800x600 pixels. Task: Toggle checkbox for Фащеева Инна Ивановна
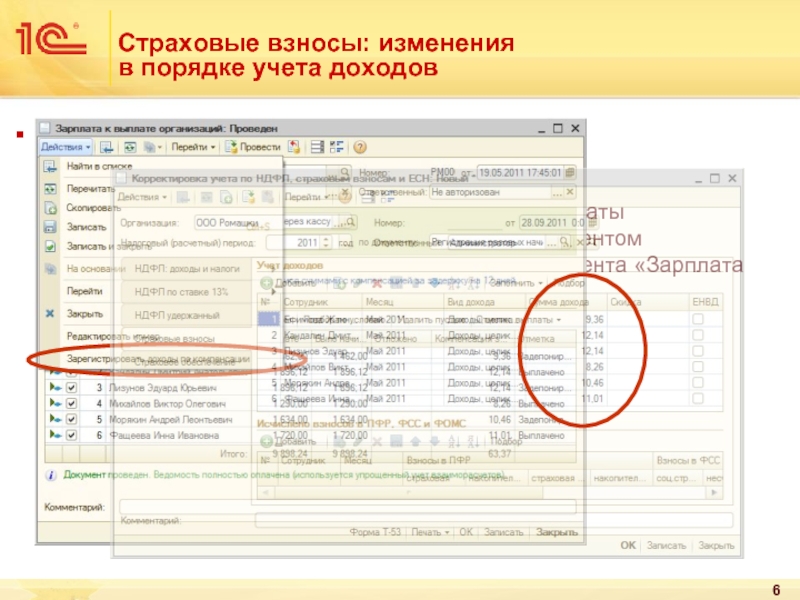tap(70, 436)
